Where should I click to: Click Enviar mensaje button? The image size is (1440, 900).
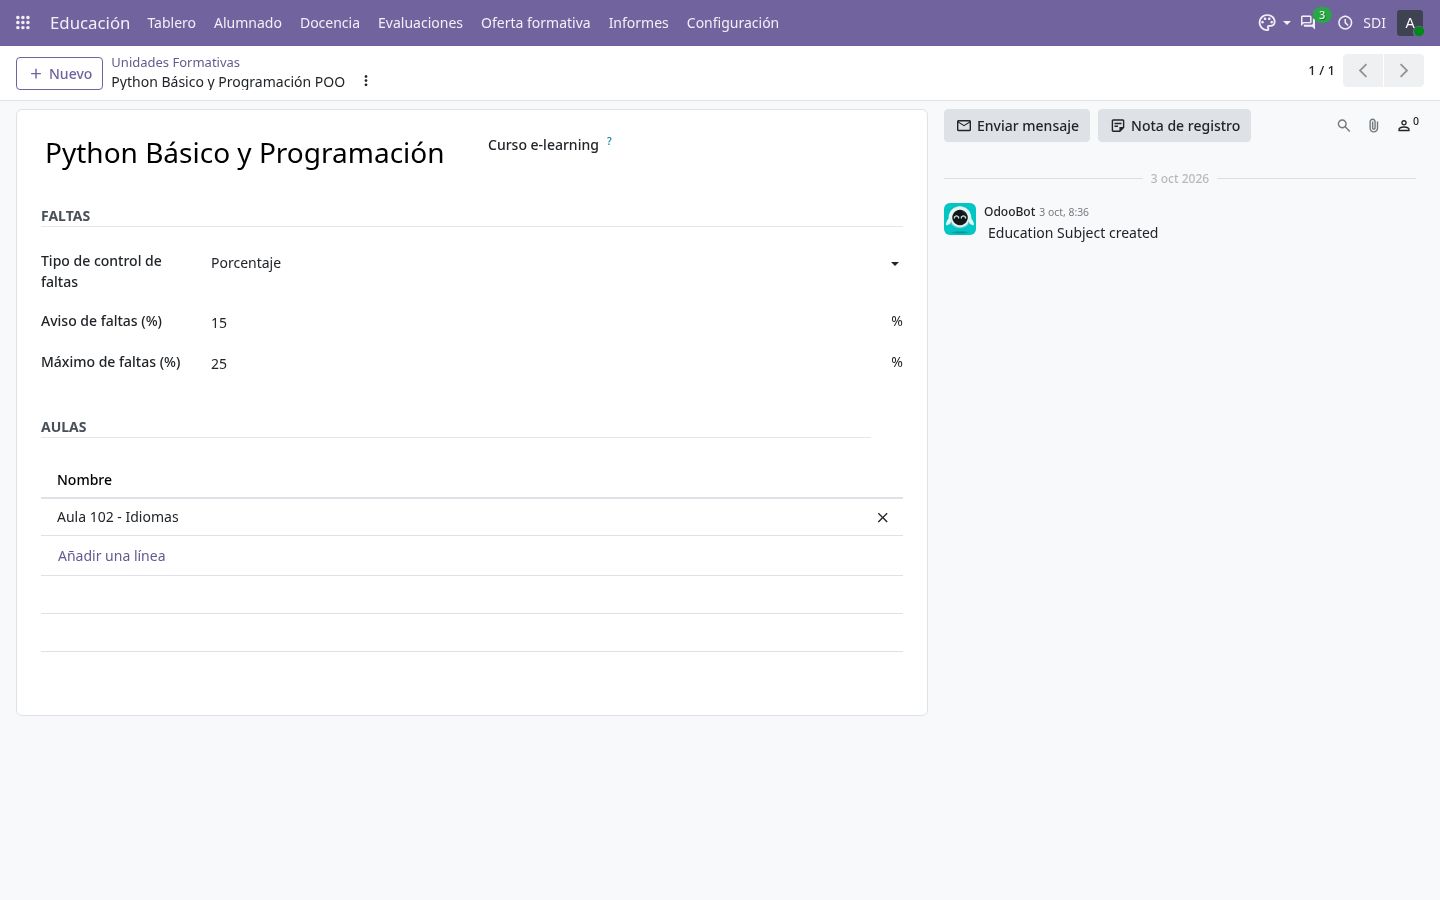1017,126
